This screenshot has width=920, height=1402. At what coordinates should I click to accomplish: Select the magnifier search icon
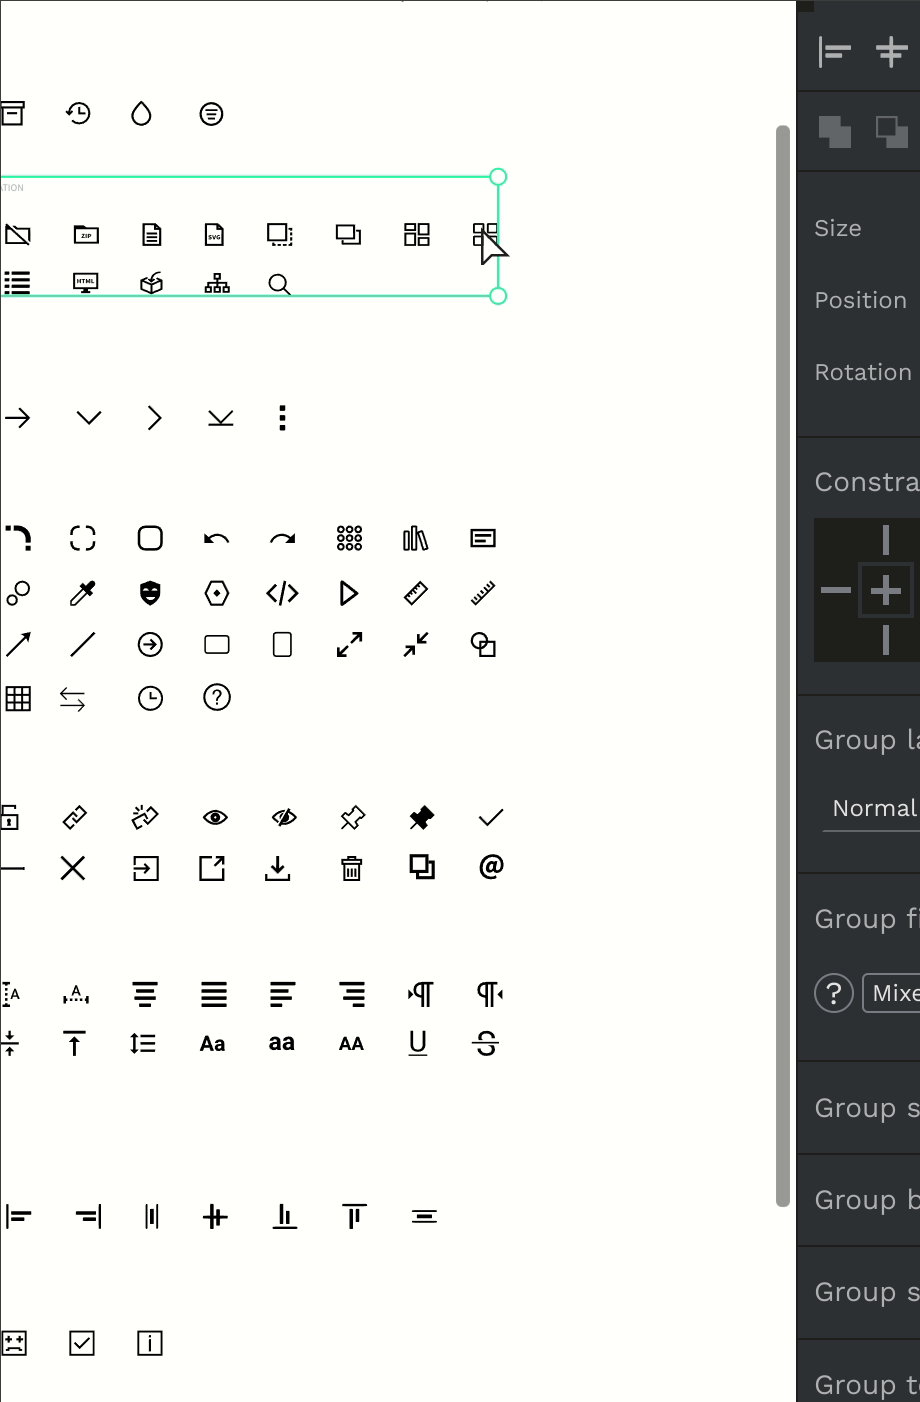[x=280, y=285]
